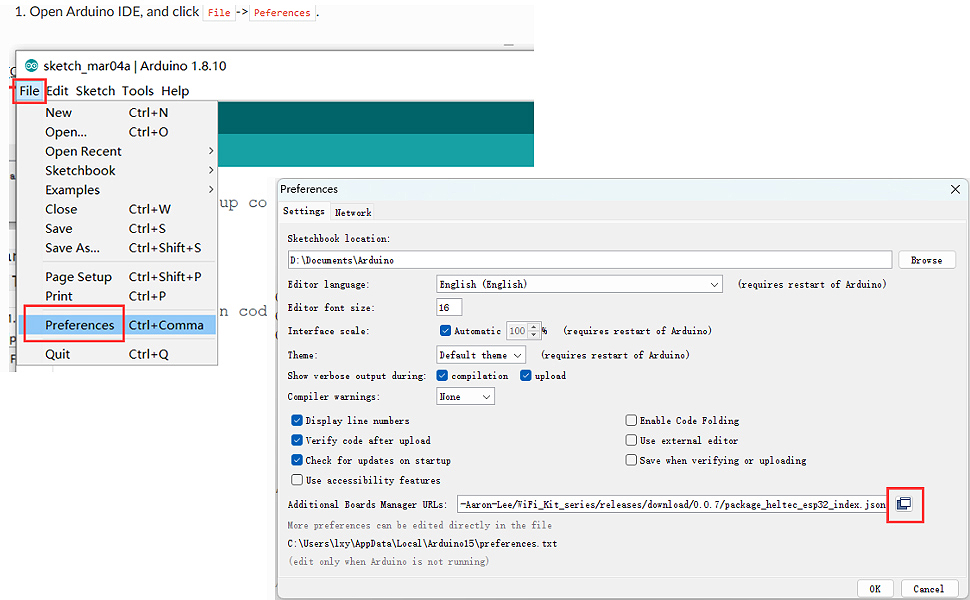970x600 pixels.
Task: Click the Arduino logo in title bar
Action: tap(32, 66)
